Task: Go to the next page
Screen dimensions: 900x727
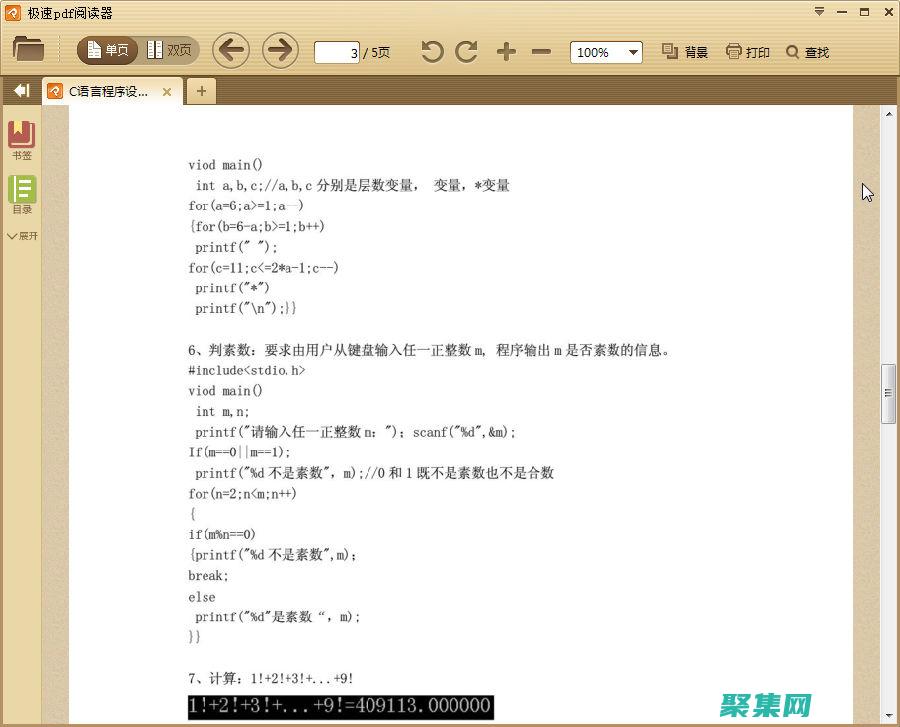Action: click(x=280, y=51)
